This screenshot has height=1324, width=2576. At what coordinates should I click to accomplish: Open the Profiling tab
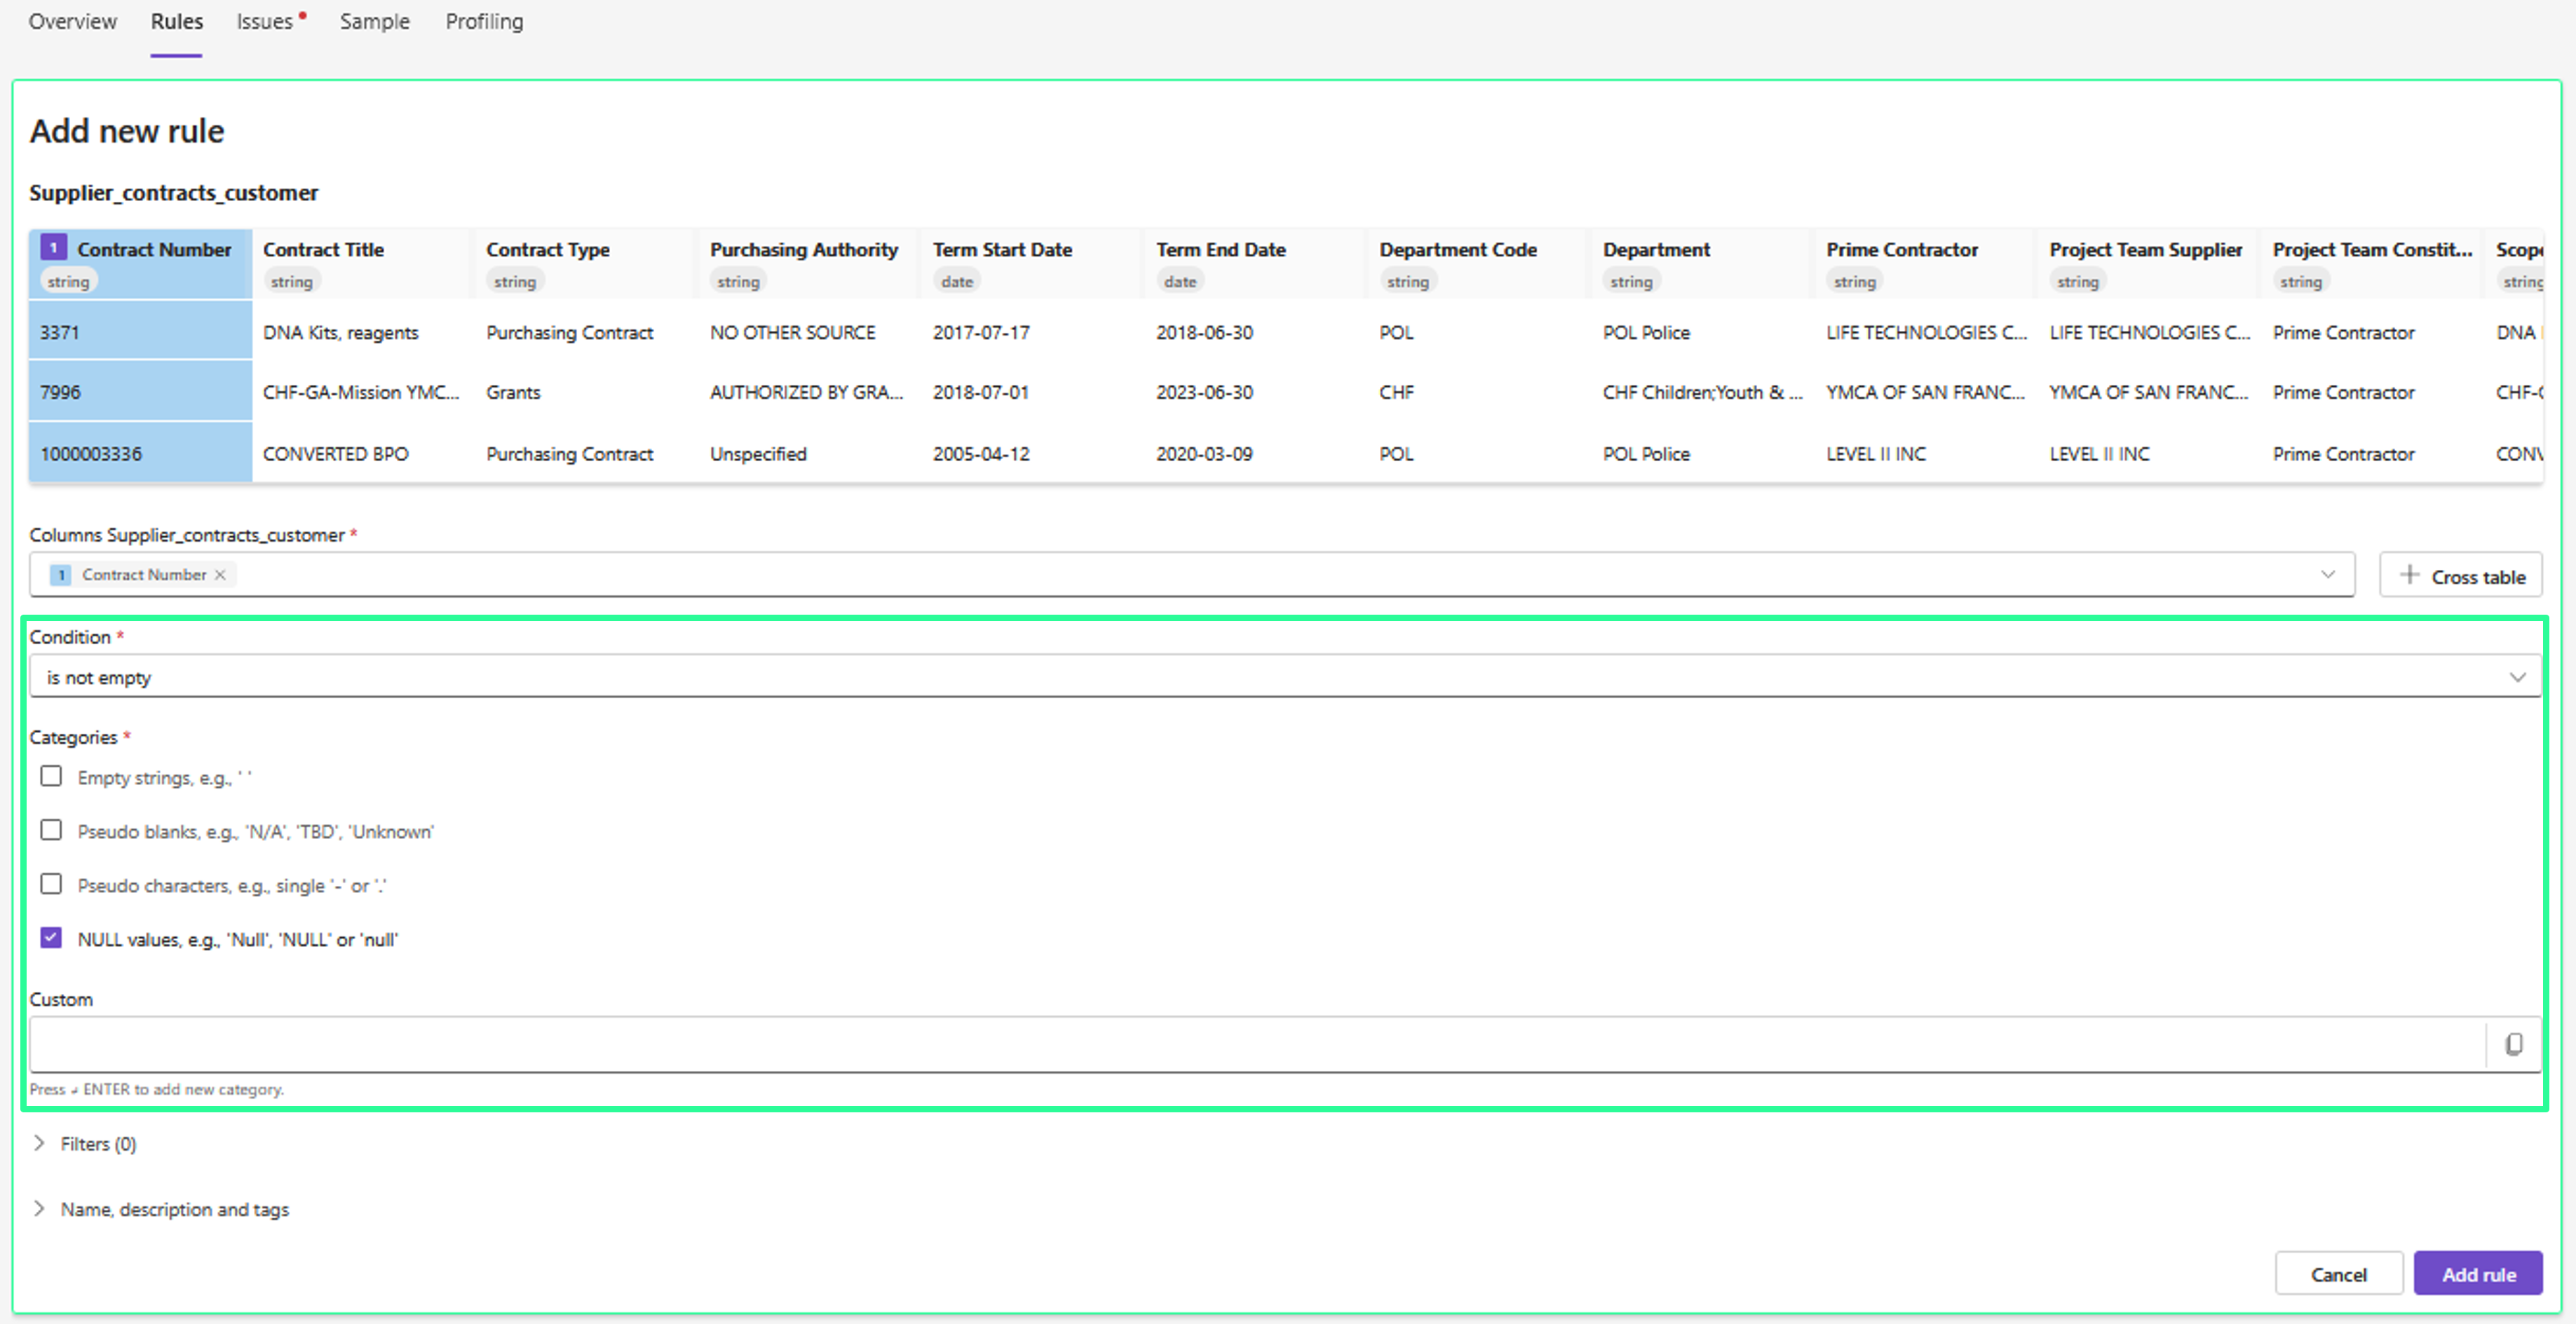point(484,21)
